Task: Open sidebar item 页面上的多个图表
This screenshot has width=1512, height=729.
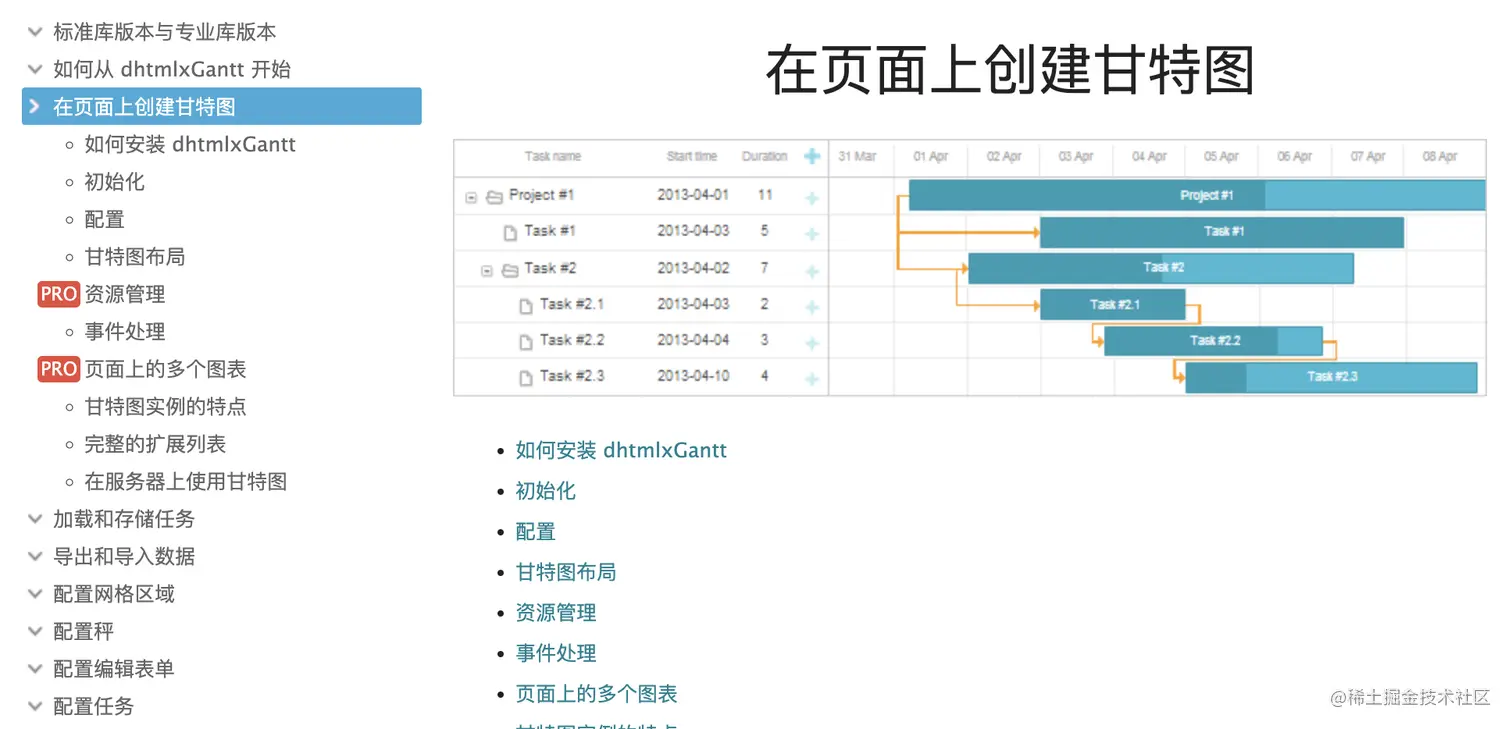Action: click(165, 369)
